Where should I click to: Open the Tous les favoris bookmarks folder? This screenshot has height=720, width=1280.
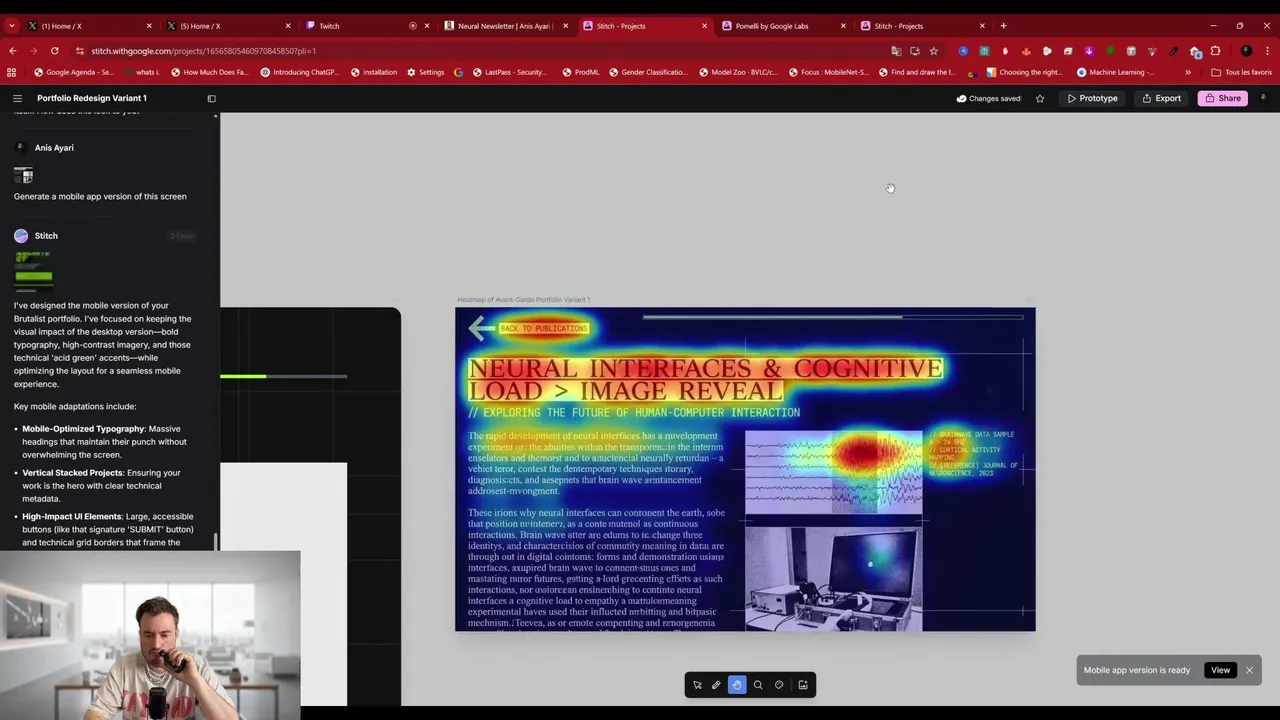pyautogui.click(x=1241, y=72)
